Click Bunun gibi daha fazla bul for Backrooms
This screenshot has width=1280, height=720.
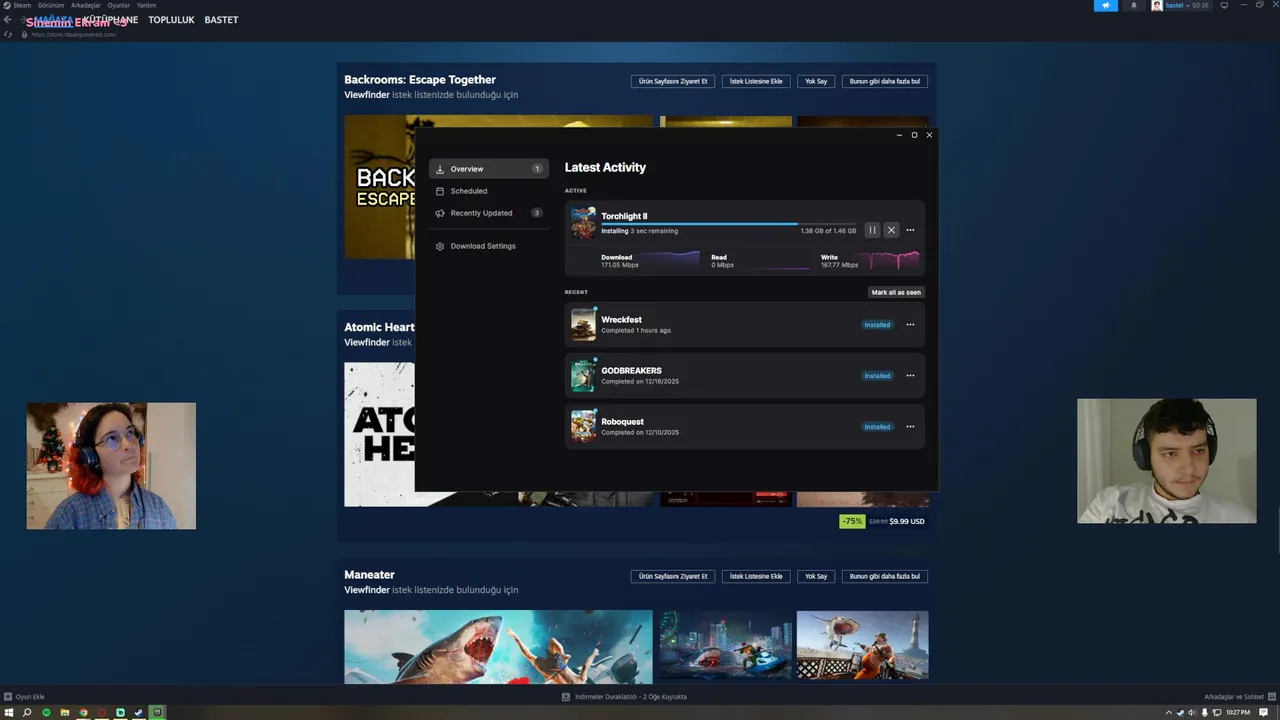(x=885, y=81)
